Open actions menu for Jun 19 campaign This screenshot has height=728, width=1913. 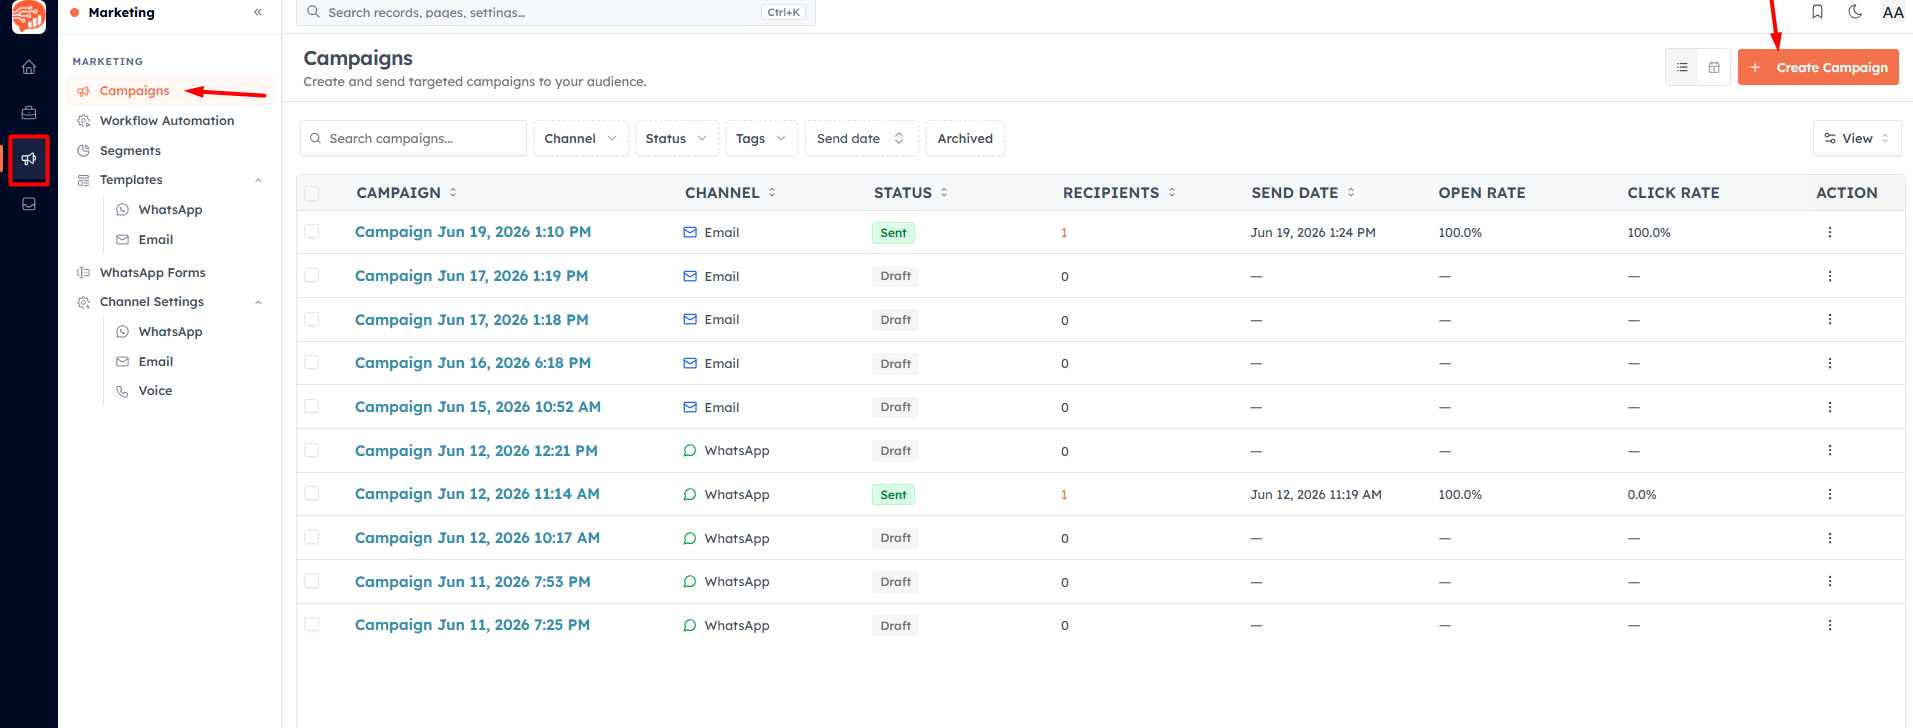click(1830, 232)
